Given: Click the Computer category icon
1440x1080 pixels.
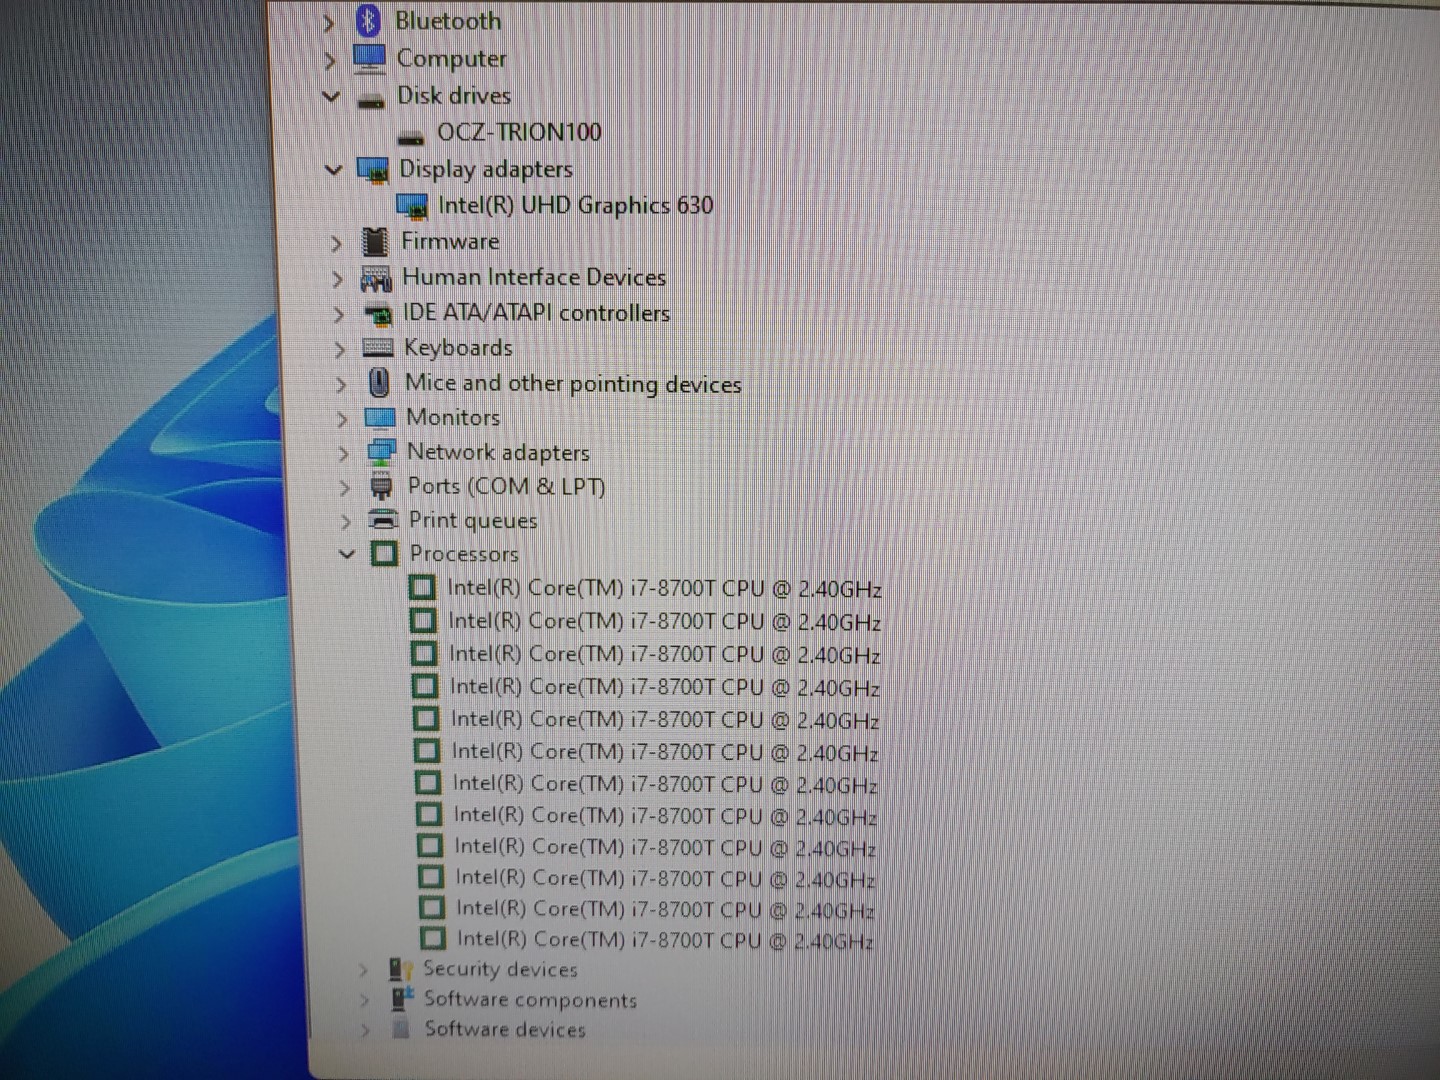Looking at the screenshot, I should click(x=369, y=58).
